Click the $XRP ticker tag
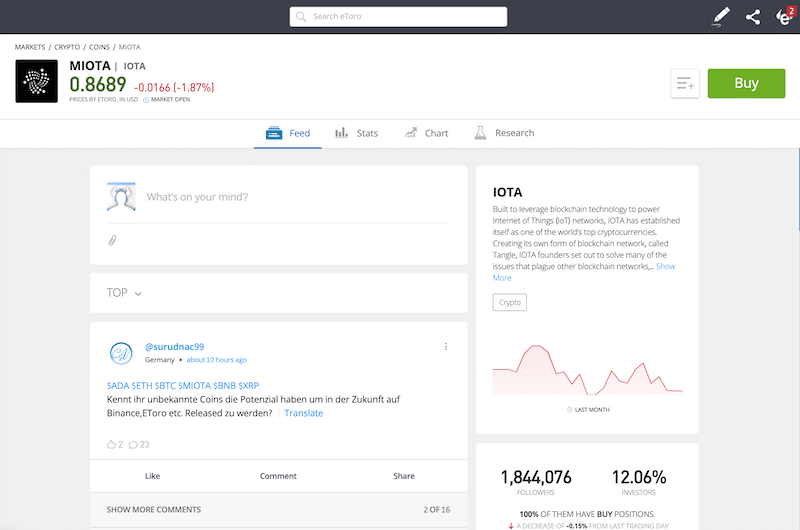Viewport: 800px width, 530px height. pos(248,386)
